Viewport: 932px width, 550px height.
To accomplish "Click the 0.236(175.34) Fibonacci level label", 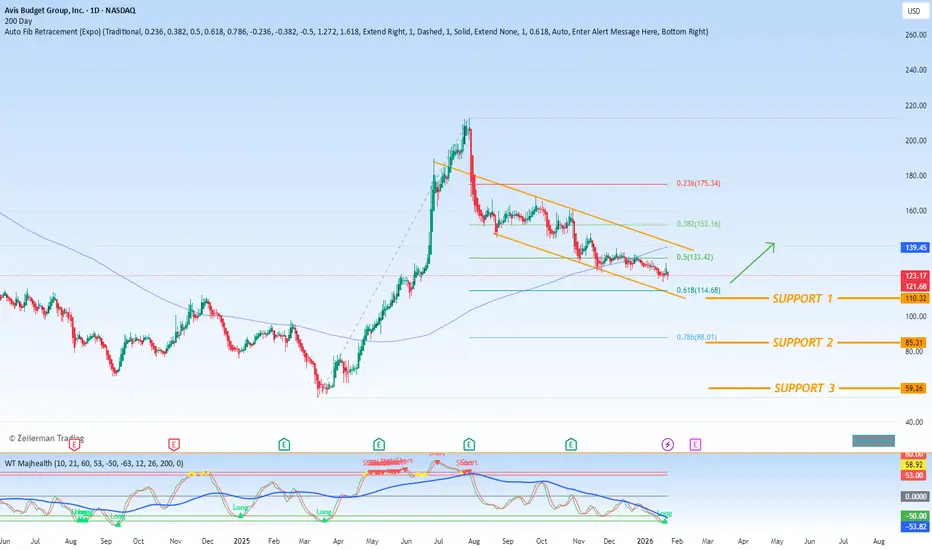I will click(x=698, y=183).
